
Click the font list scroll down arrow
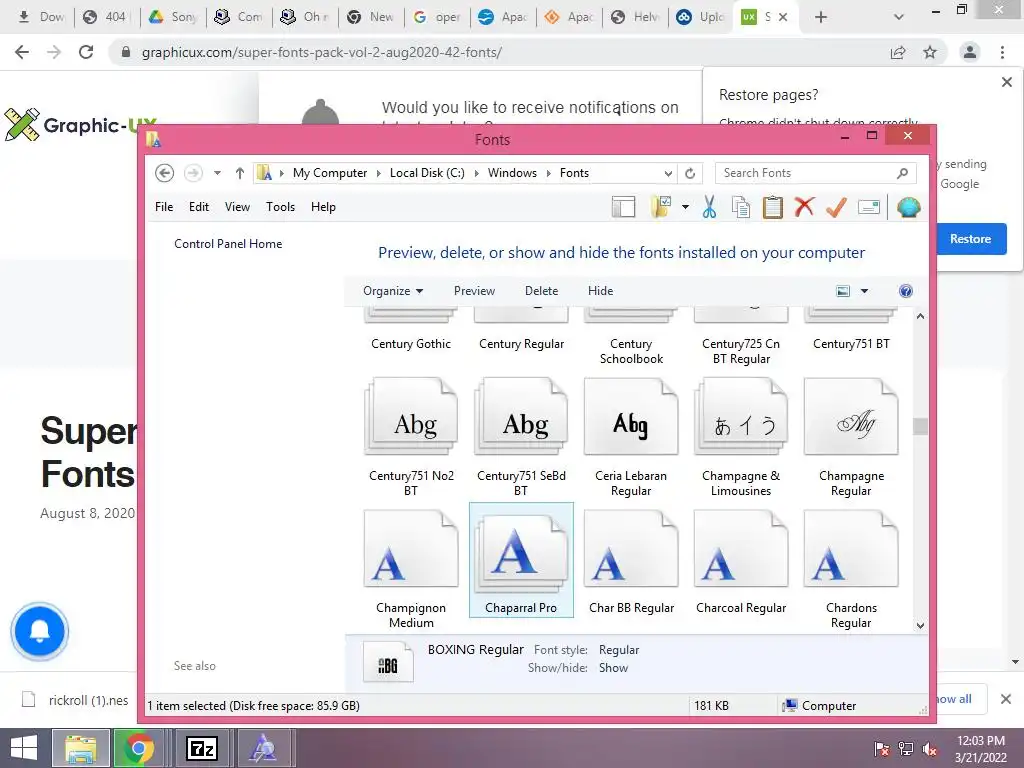pos(920,625)
